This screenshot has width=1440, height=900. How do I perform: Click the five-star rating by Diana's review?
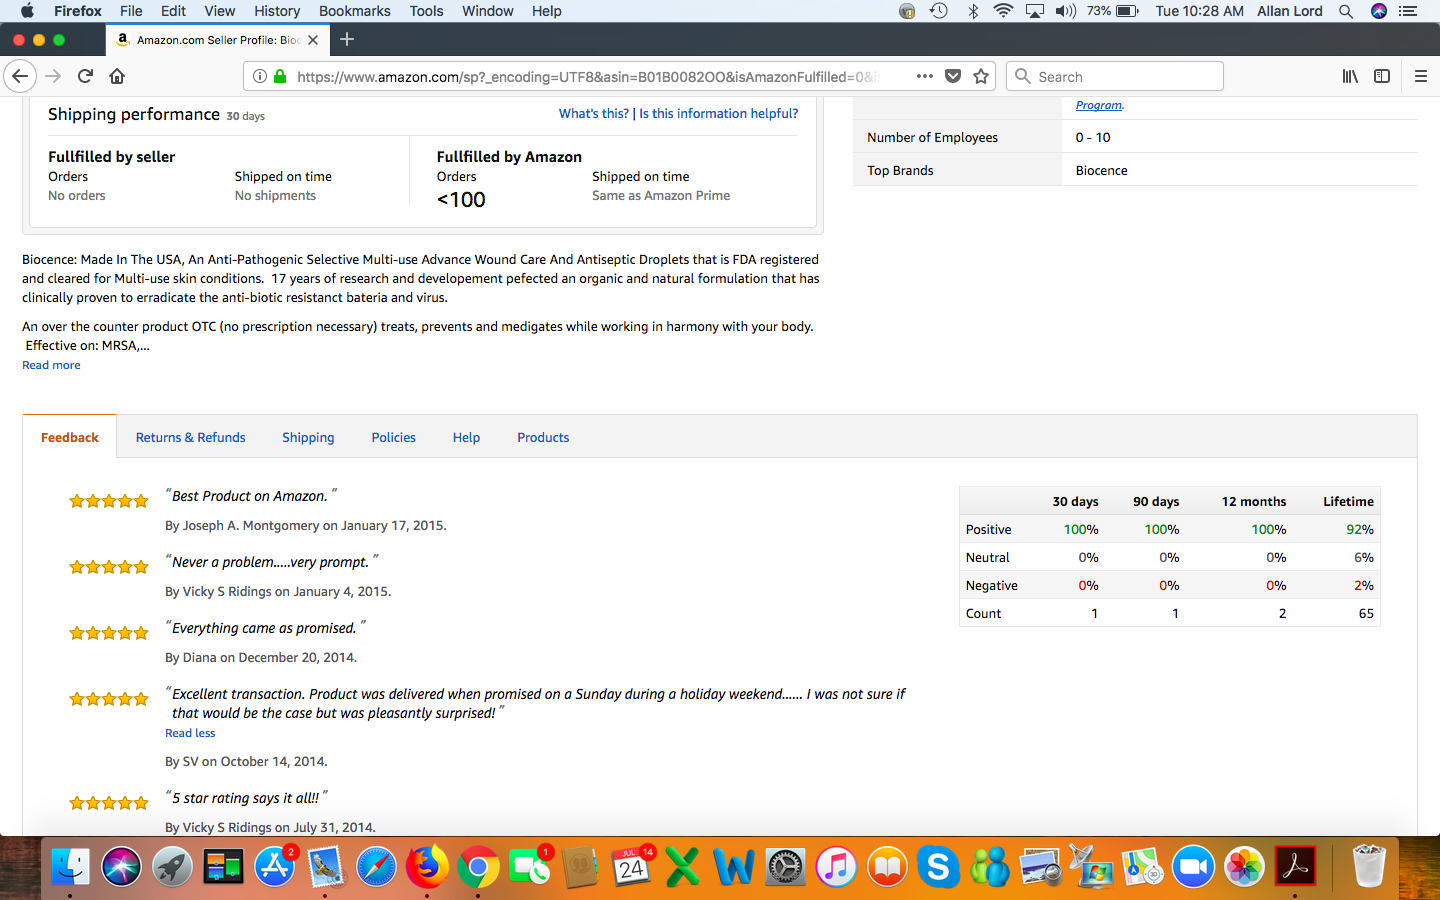pos(109,633)
